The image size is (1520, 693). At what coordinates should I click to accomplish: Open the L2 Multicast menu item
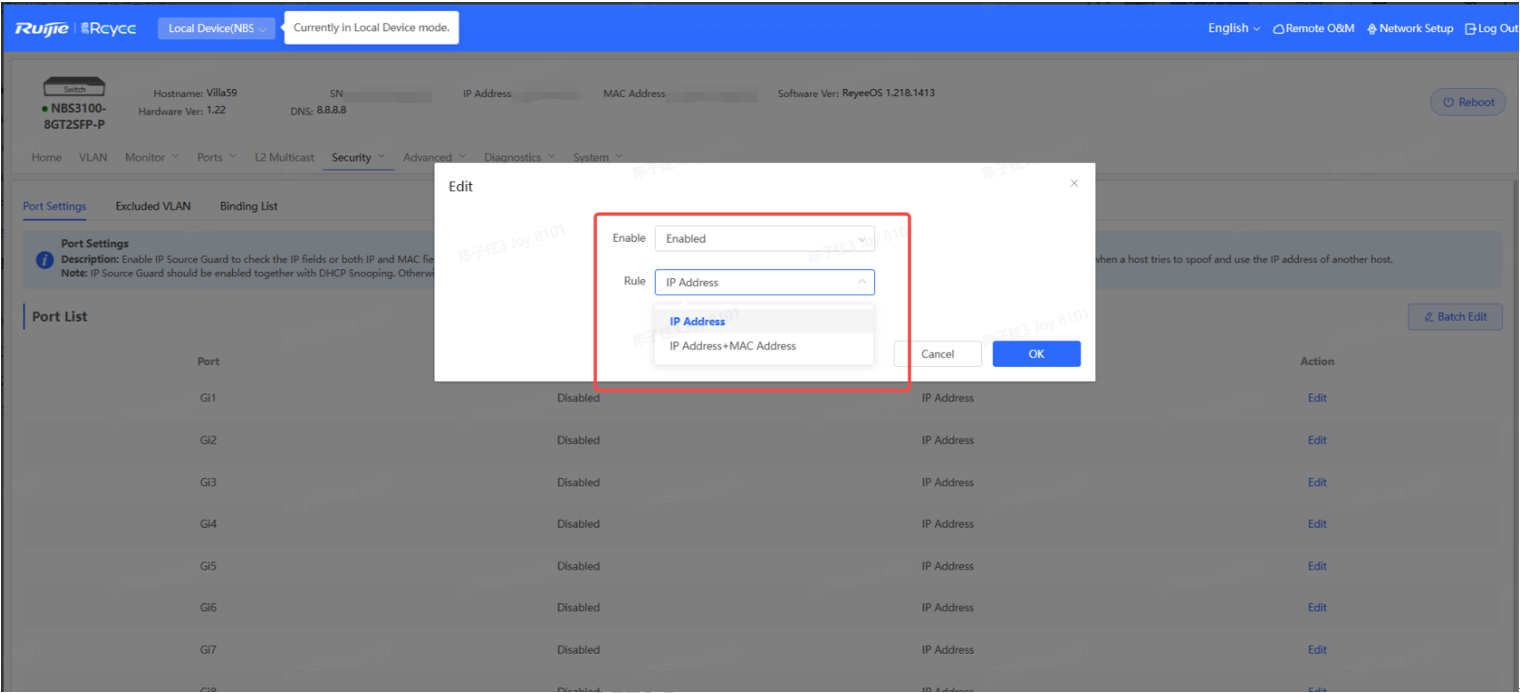coord(284,157)
